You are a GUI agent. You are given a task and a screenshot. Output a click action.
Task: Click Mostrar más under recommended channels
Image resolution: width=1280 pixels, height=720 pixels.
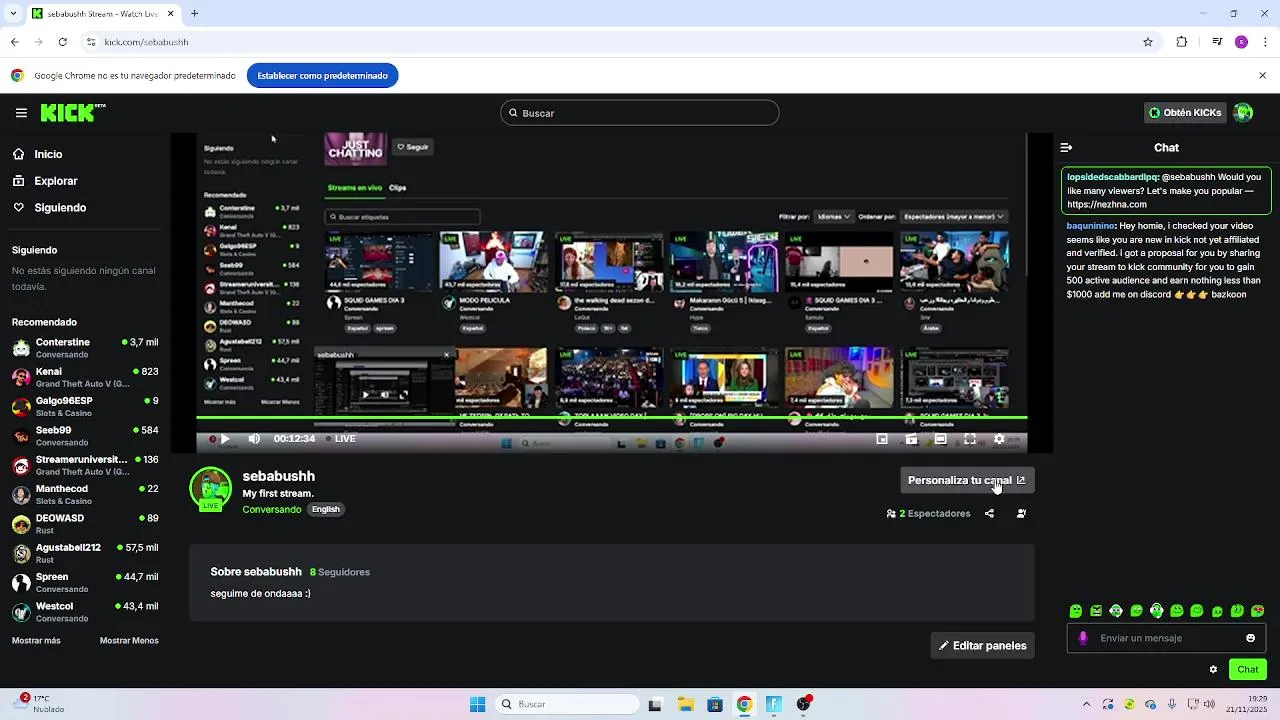tap(36, 641)
